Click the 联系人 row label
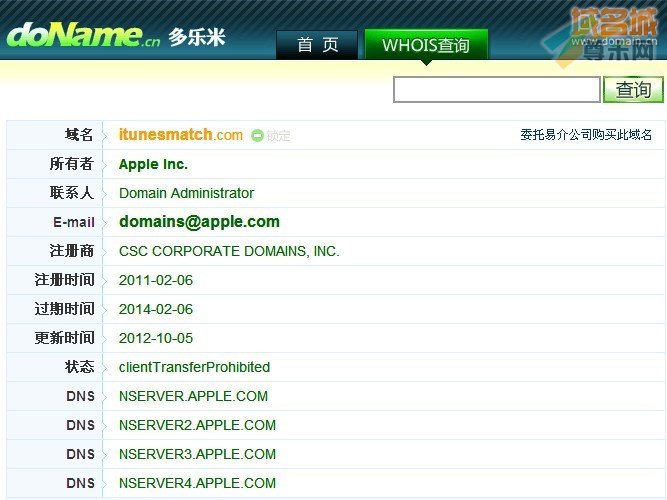 pos(71,193)
